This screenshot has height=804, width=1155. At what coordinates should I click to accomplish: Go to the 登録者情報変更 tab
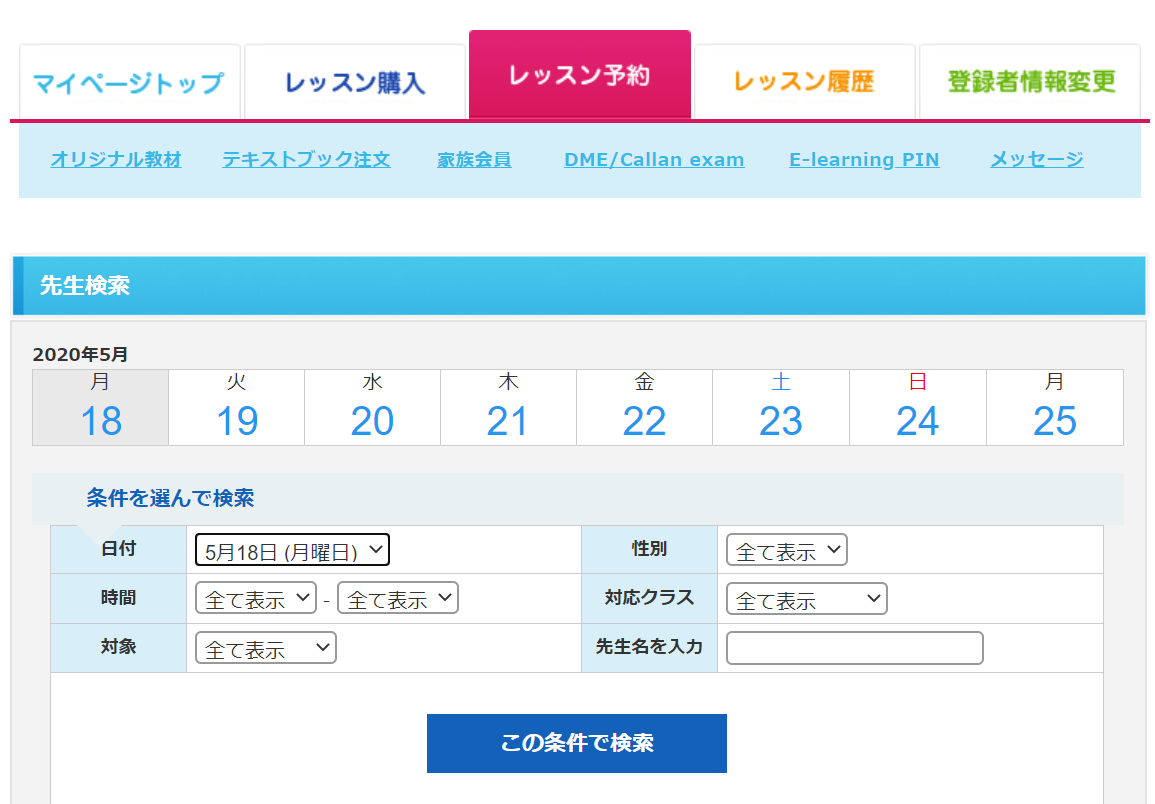(x=1030, y=82)
